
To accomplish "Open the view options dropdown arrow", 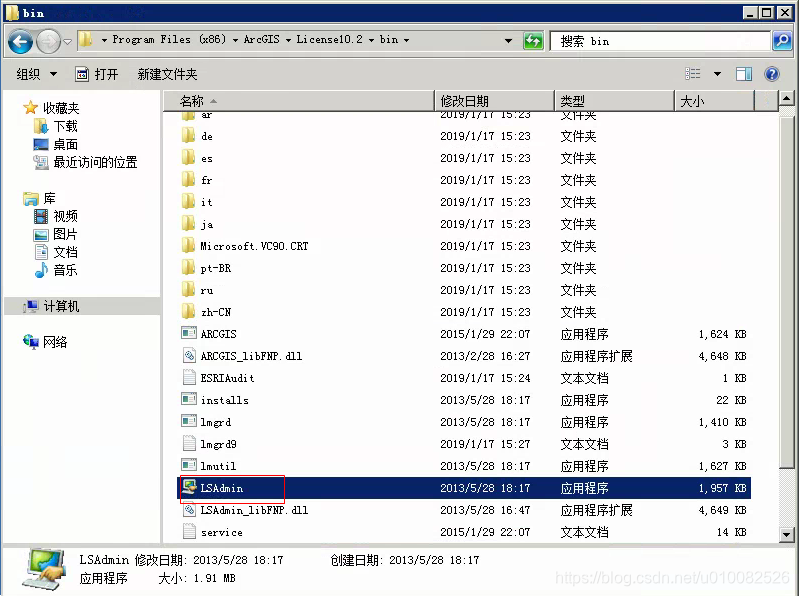I will point(717,74).
